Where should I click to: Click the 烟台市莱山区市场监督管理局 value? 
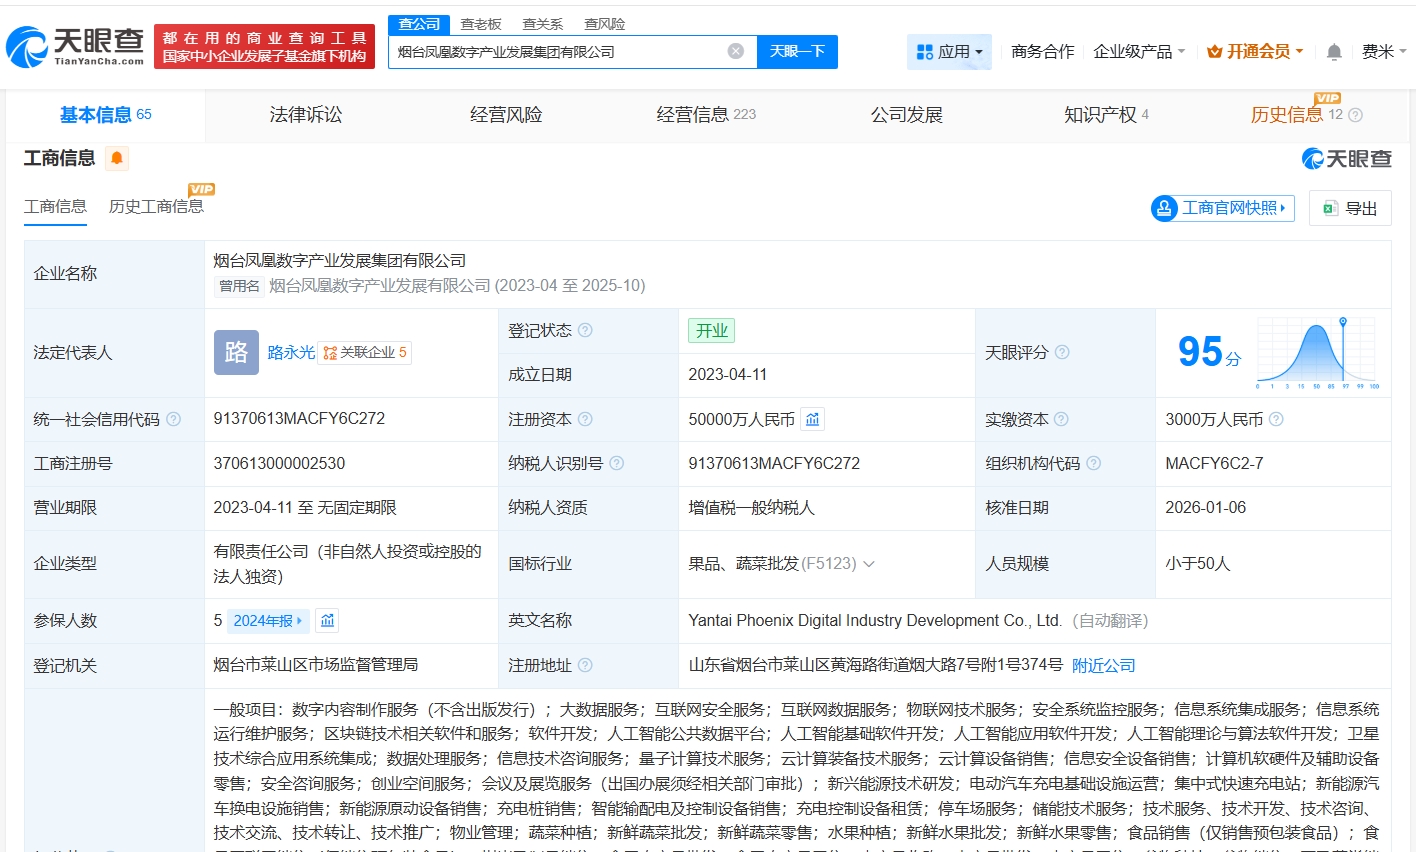pos(315,665)
